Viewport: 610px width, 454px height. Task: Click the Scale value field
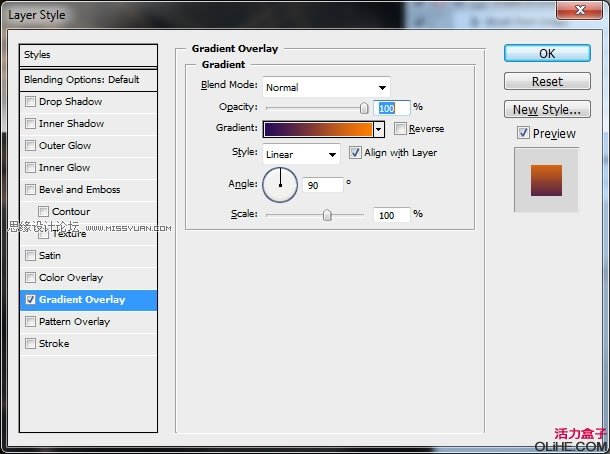point(391,215)
